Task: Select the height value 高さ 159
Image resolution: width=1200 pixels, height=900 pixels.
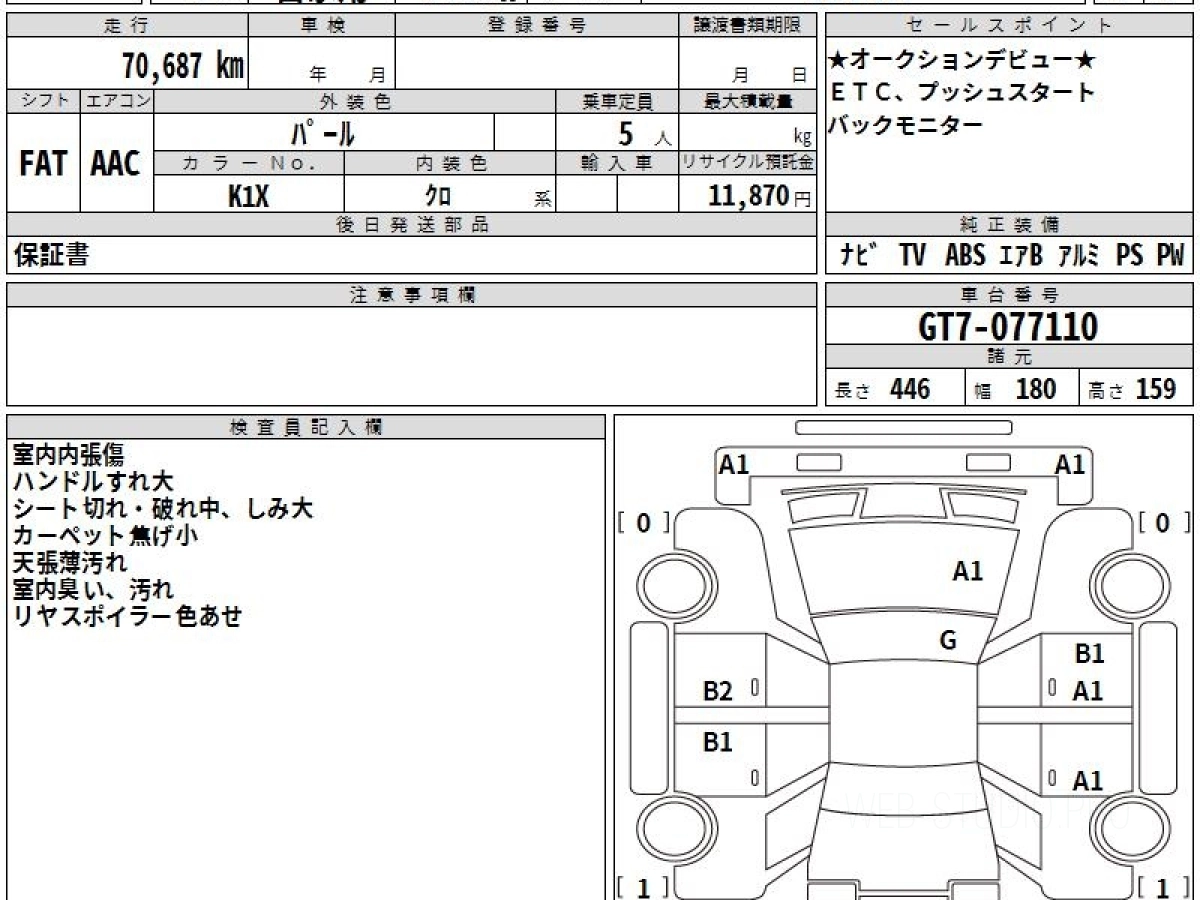Action: (x=1132, y=389)
